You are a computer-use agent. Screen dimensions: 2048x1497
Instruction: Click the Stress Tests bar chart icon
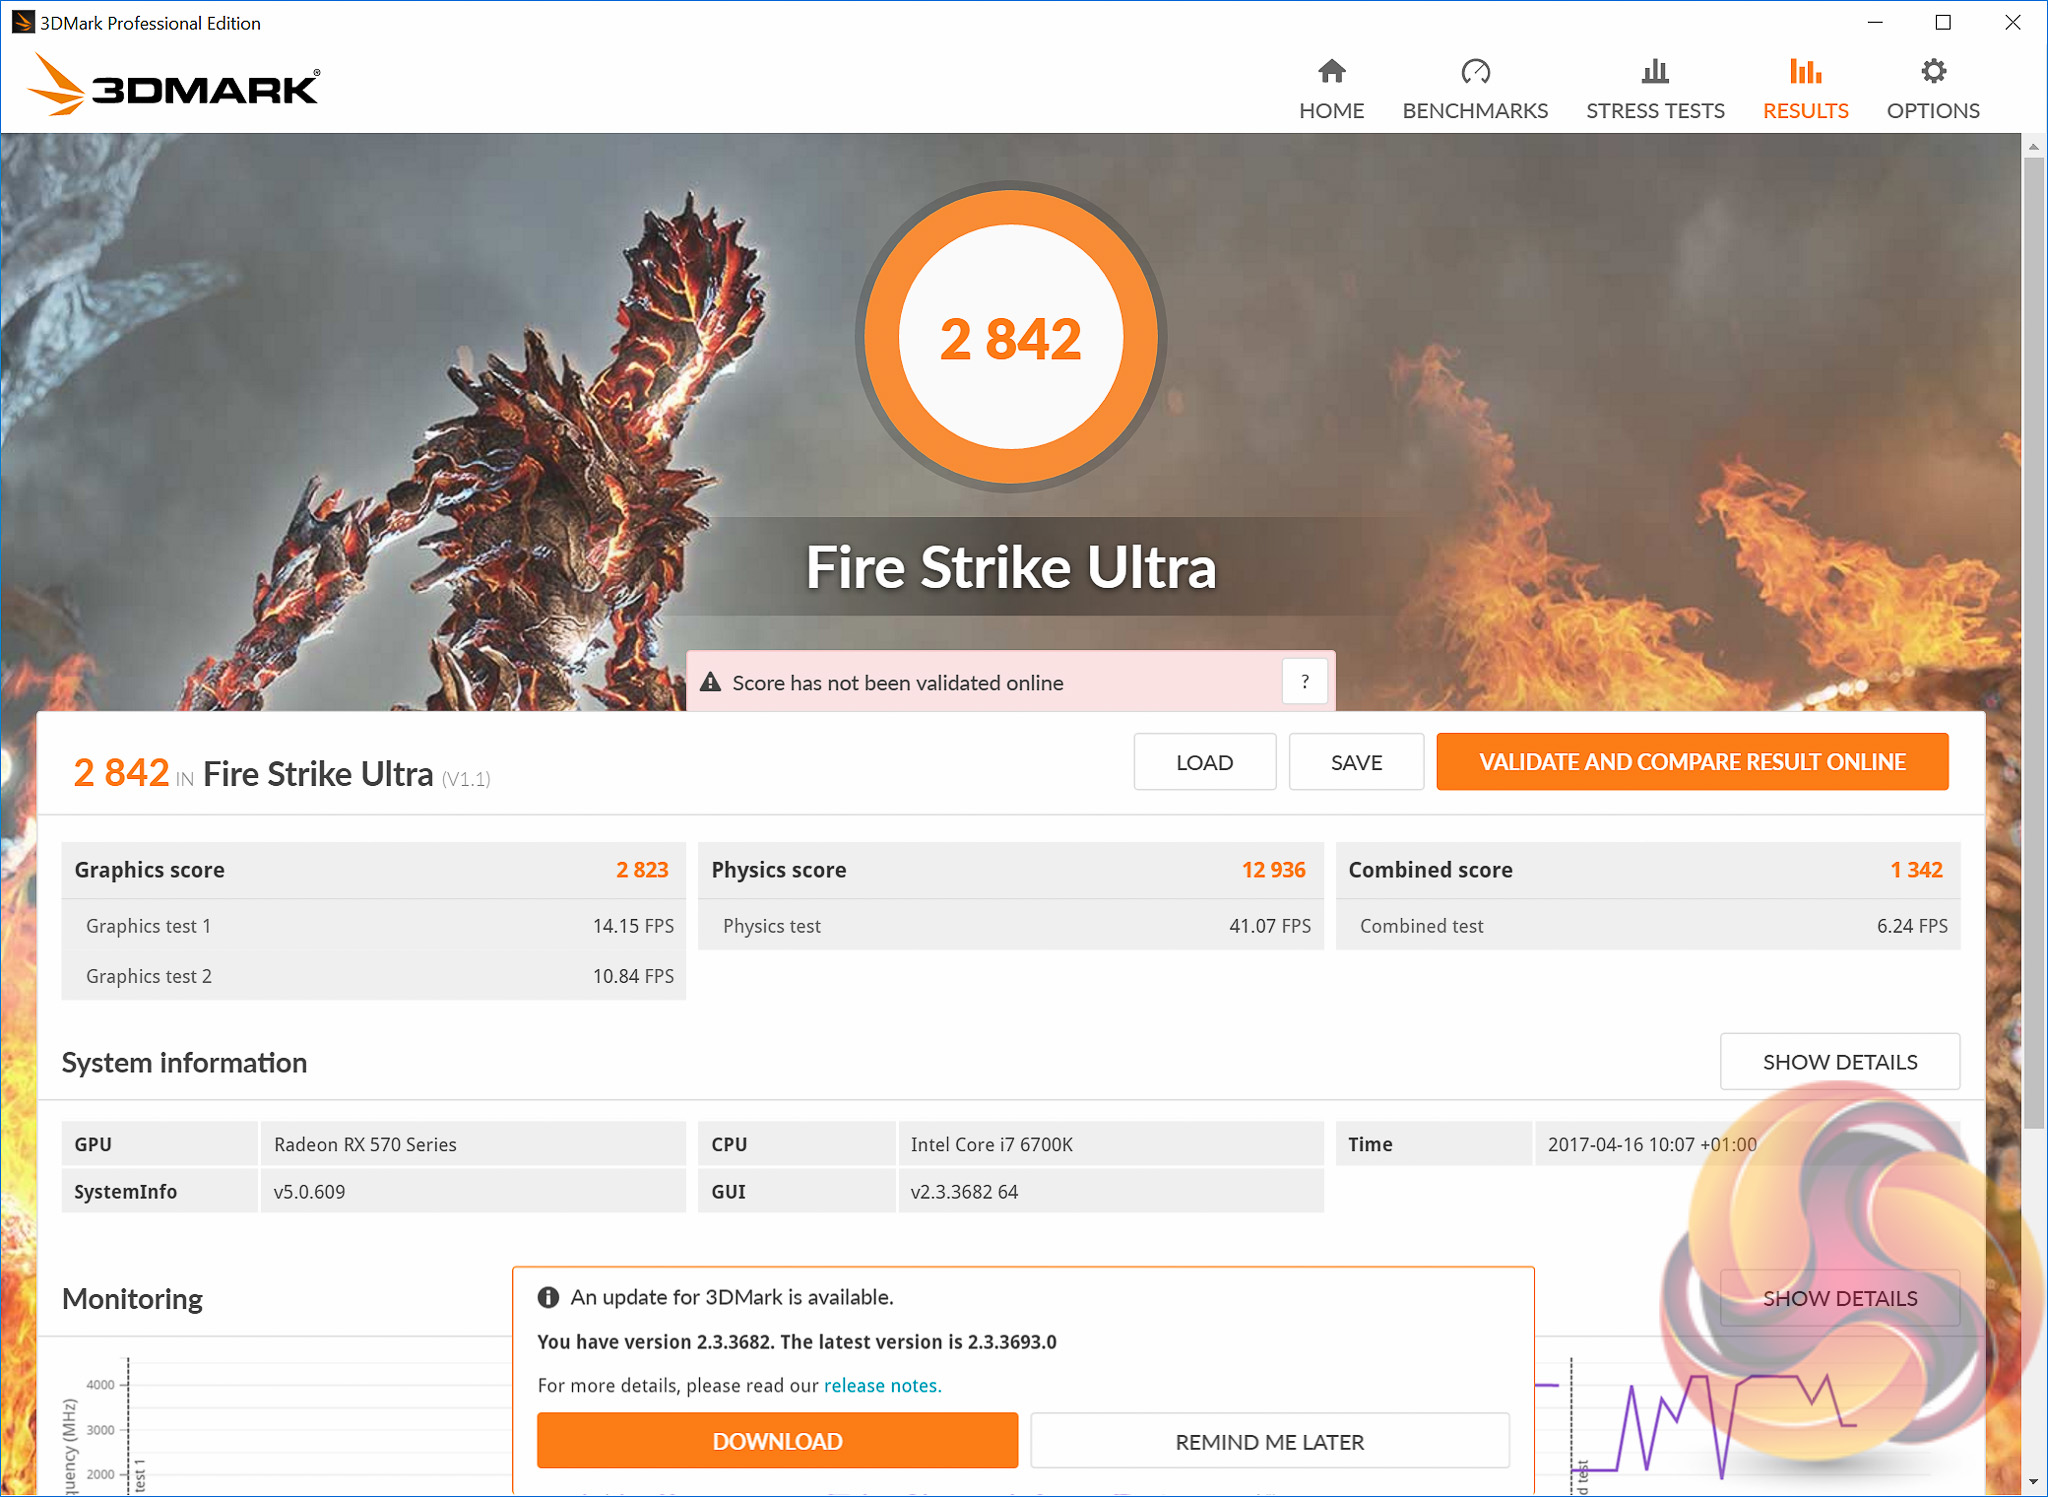point(1655,72)
